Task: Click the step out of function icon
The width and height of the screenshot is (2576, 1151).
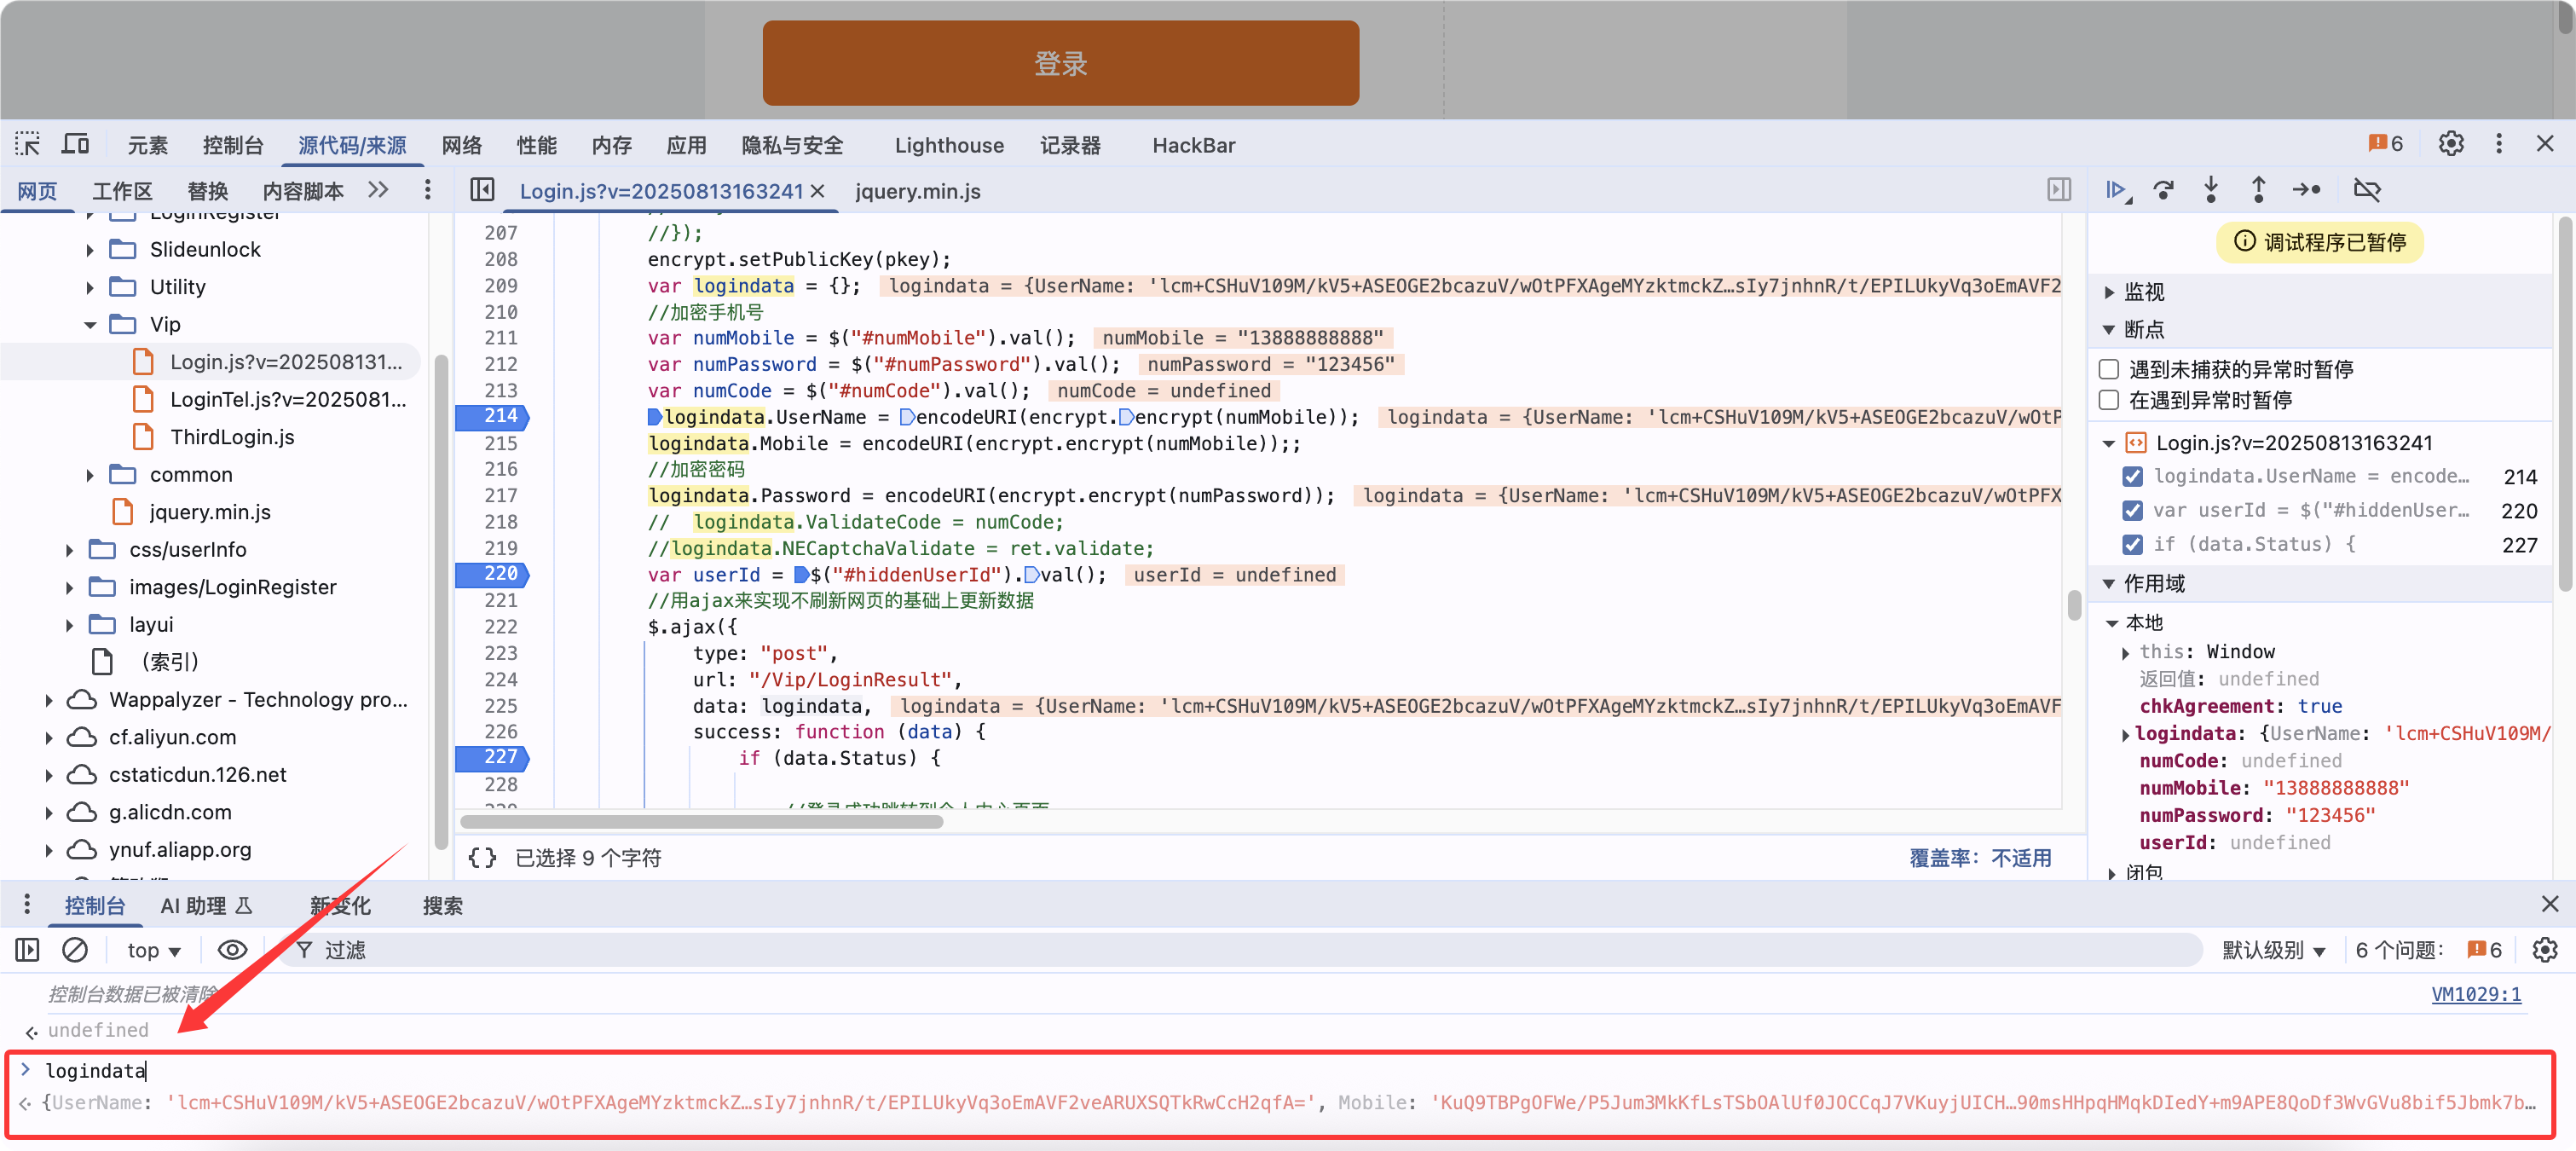Action: pos(2258,190)
